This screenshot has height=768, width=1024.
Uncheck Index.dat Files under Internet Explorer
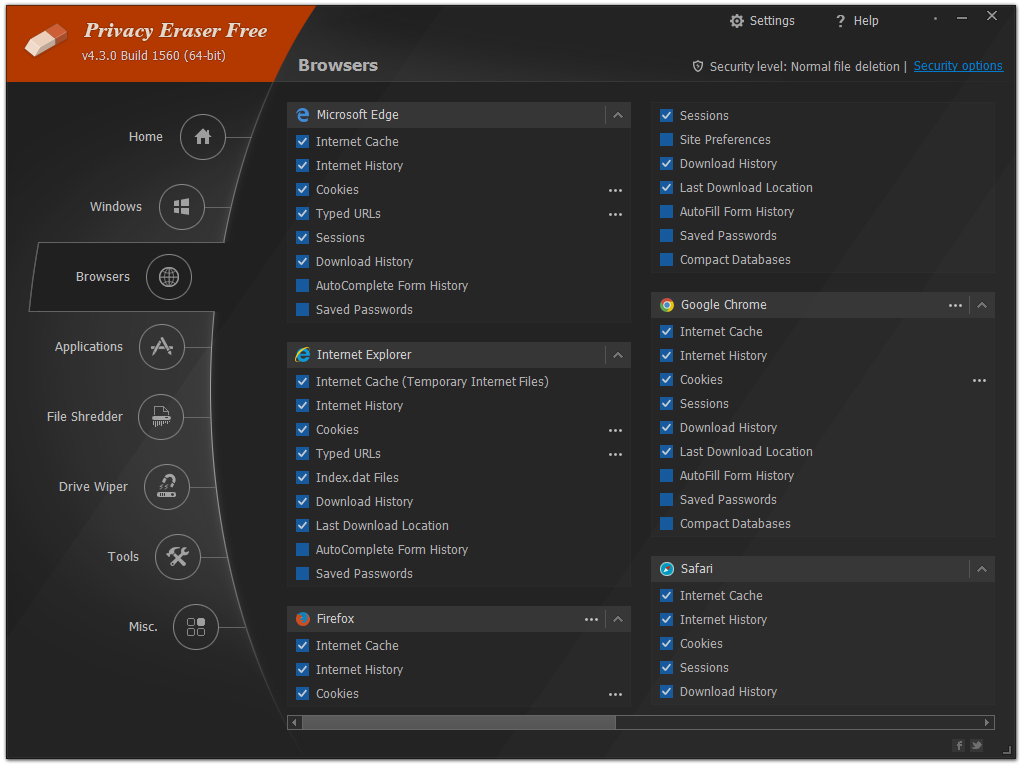303,478
